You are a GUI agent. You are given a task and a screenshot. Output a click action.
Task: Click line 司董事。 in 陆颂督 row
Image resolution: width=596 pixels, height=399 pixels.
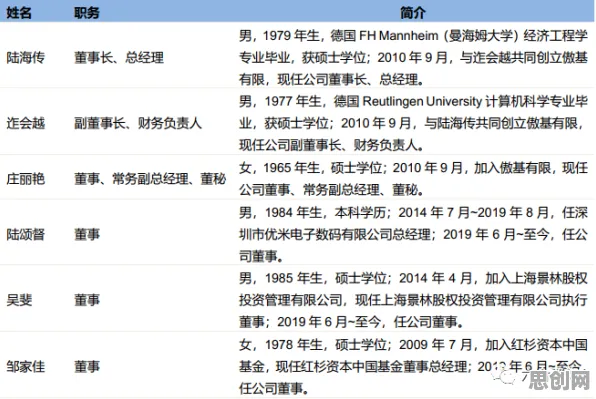[x=261, y=256]
